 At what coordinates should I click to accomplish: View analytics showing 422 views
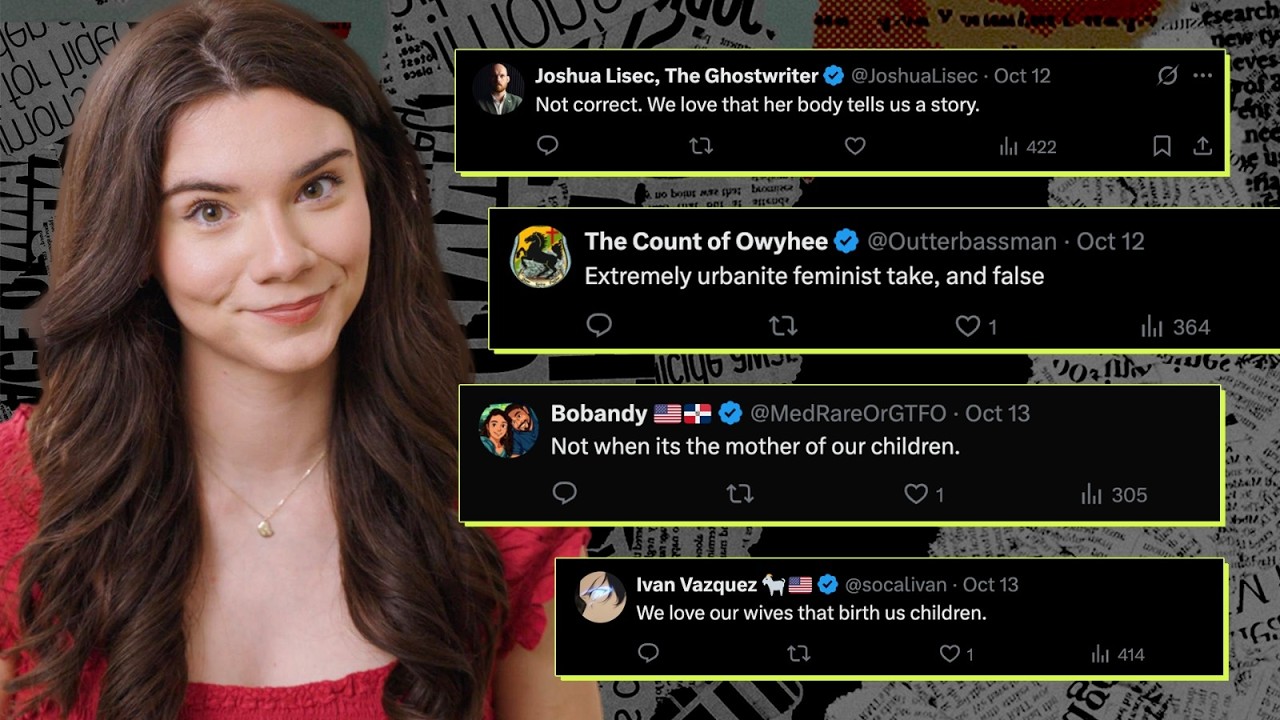click(1028, 147)
